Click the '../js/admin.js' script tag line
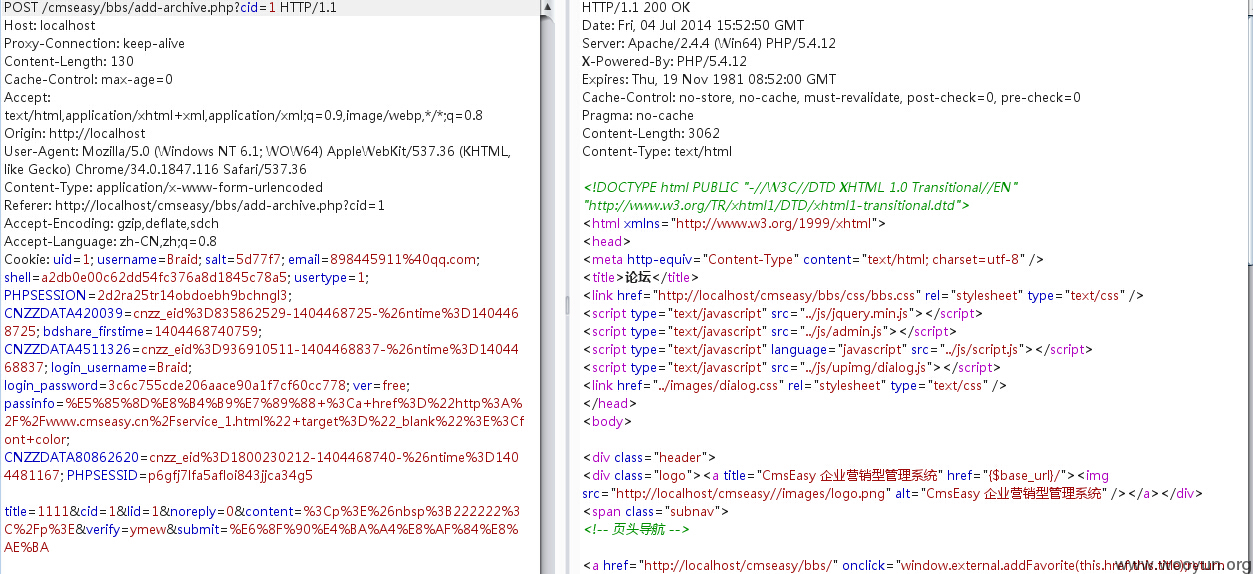 click(x=769, y=331)
